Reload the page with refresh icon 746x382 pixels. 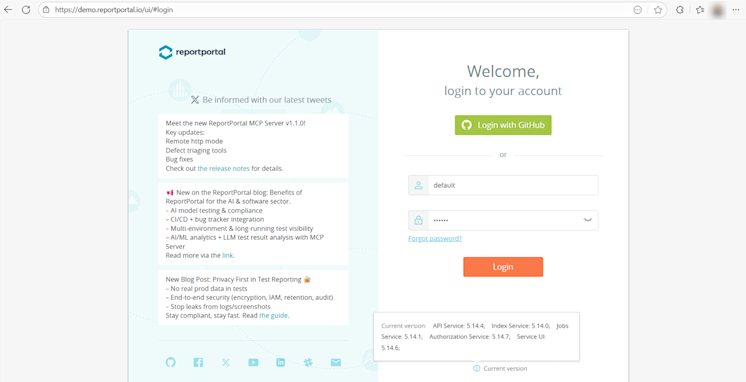pyautogui.click(x=26, y=10)
